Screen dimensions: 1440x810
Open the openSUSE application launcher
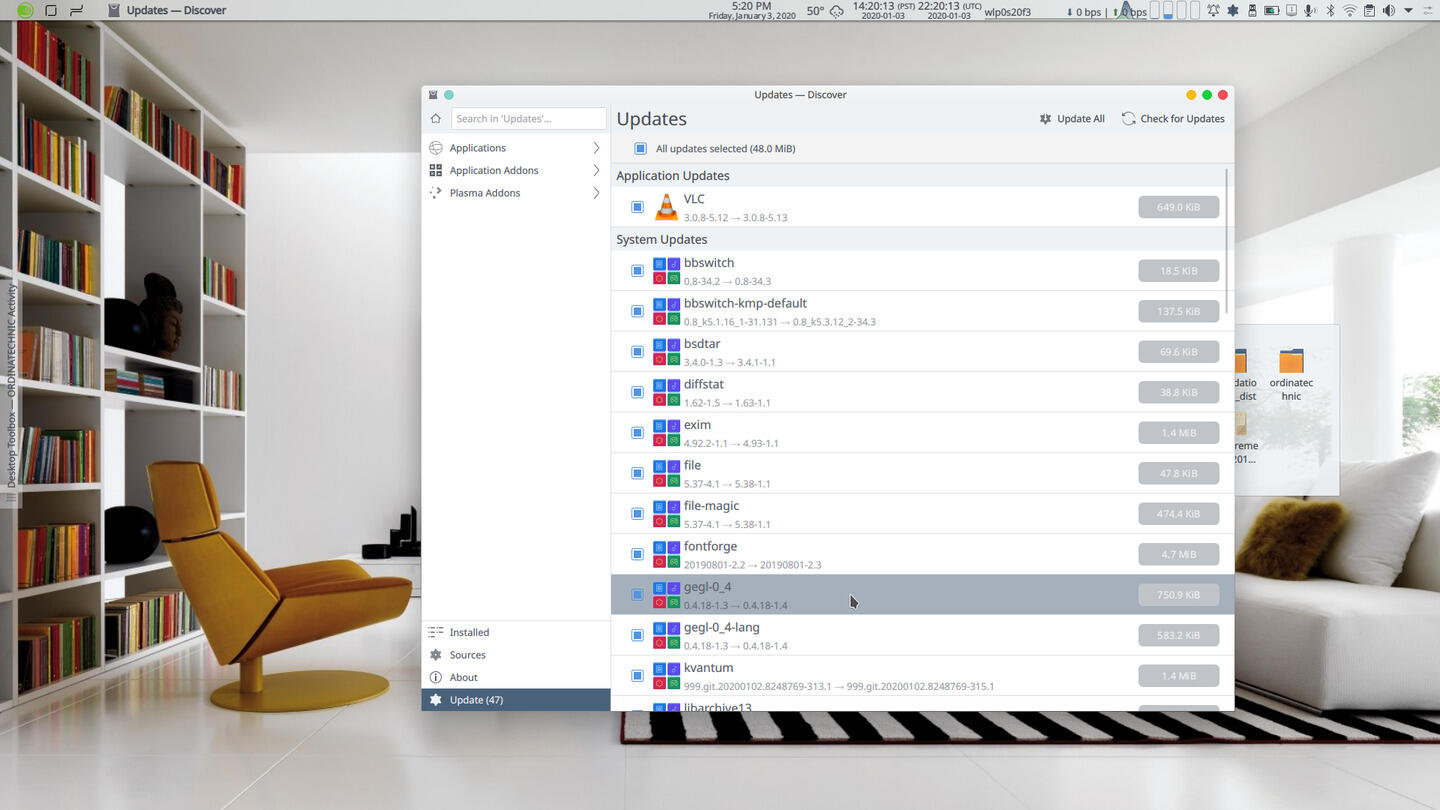point(25,10)
